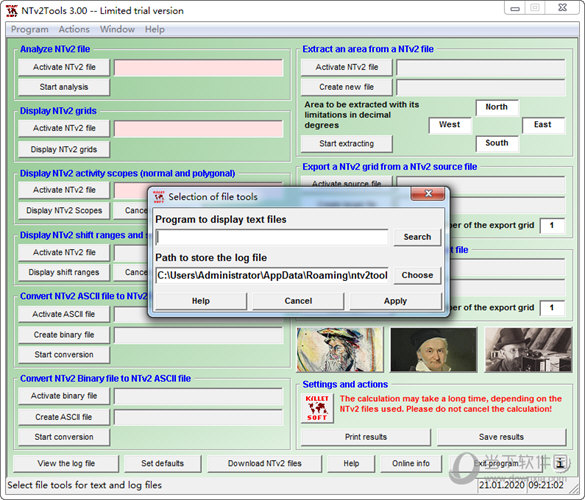This screenshot has height=500, width=585.
Task: Click the Extract area NTv2 file path field
Action: coord(481,68)
